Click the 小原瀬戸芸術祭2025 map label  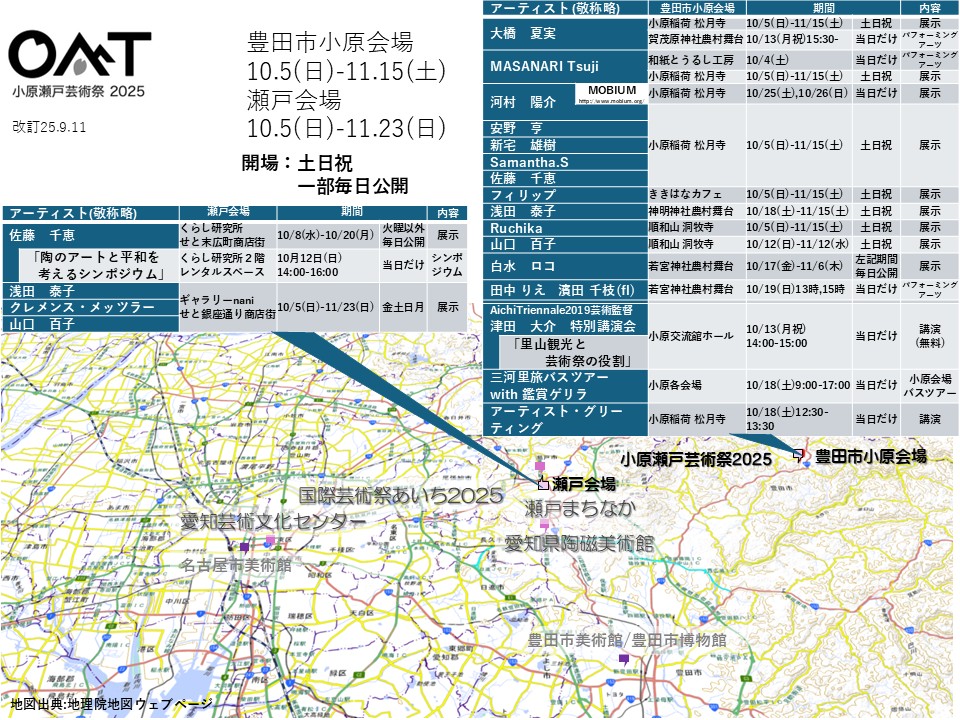[x=696, y=460]
